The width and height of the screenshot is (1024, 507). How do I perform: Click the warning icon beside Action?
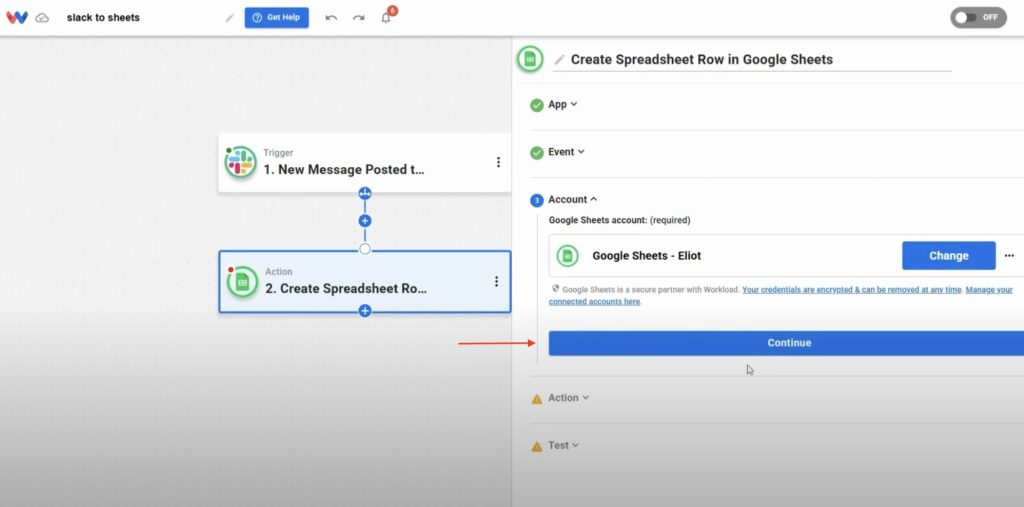pos(537,399)
